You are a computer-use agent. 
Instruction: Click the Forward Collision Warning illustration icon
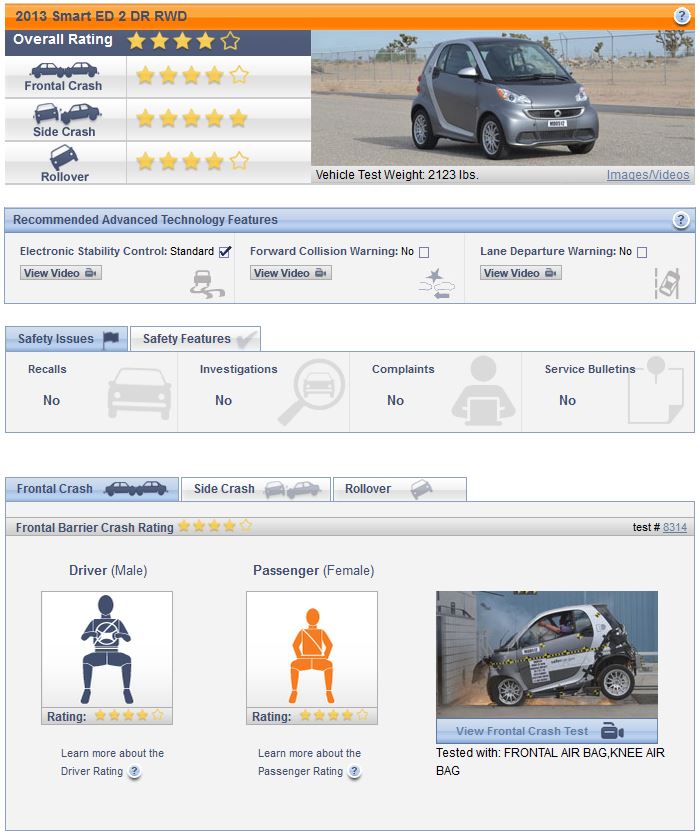coord(437,283)
